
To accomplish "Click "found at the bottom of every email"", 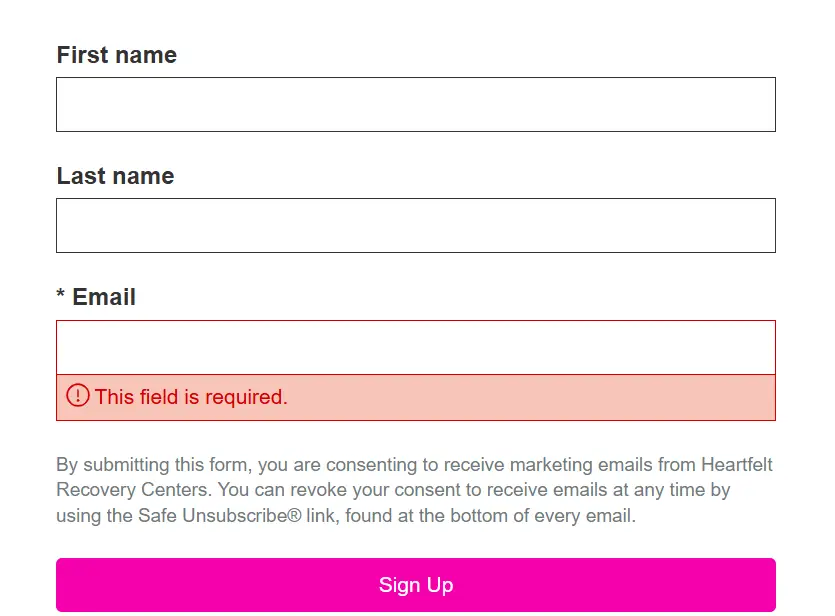I will (x=489, y=515).
